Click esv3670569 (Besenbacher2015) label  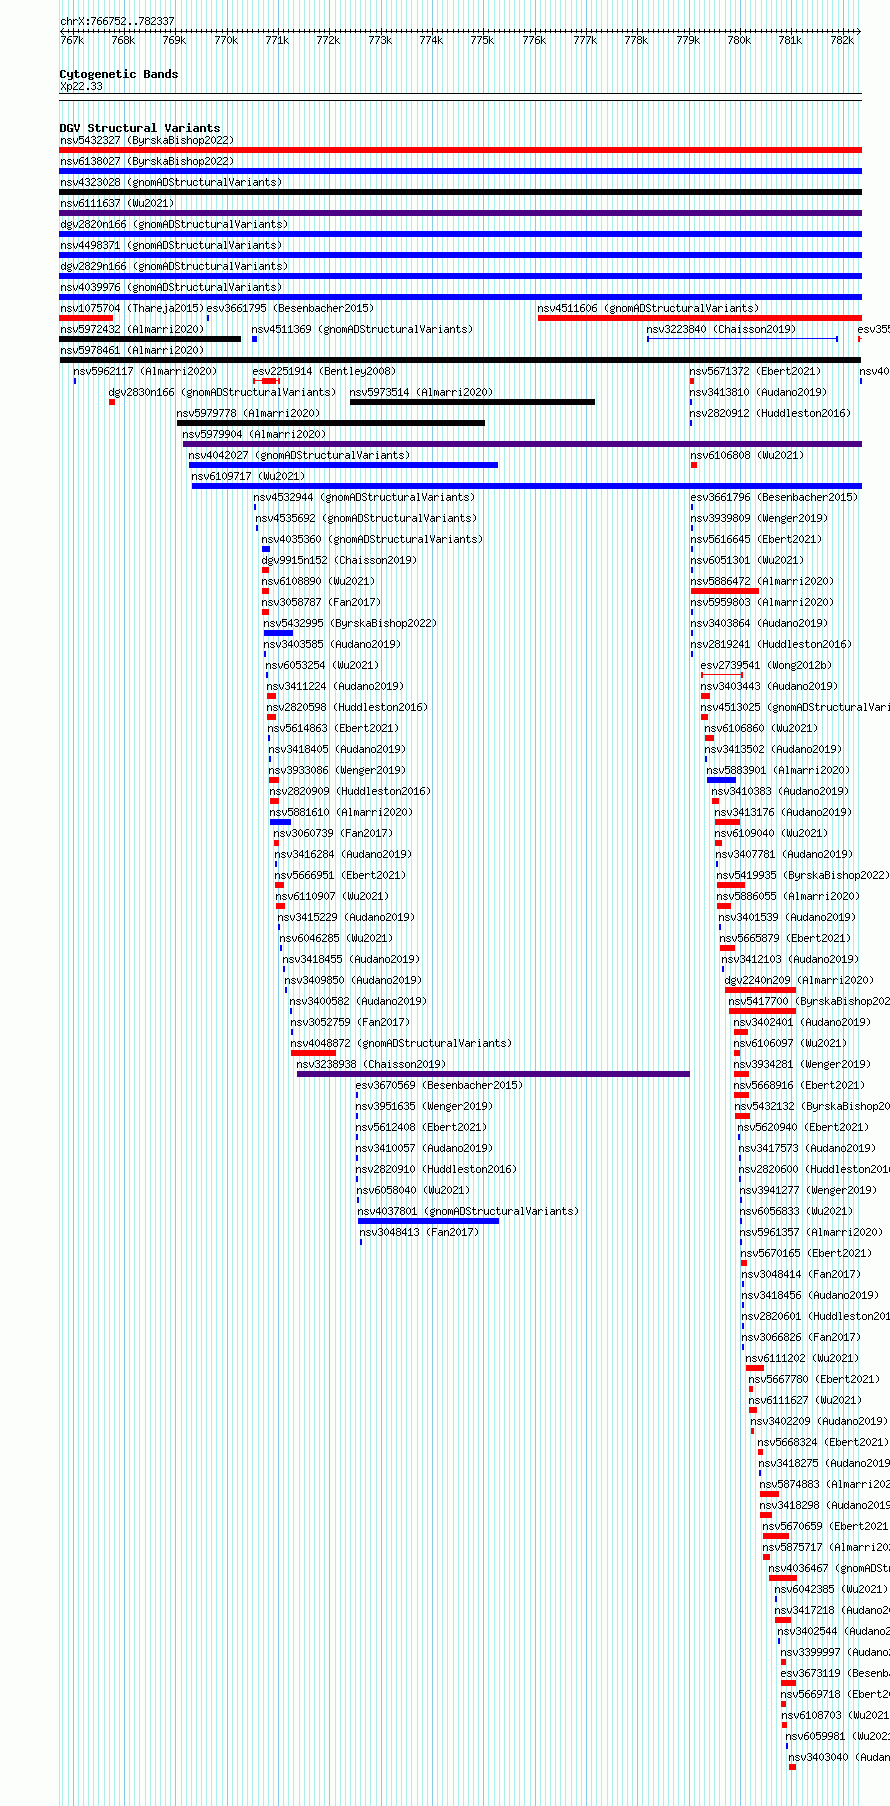(x=439, y=1085)
